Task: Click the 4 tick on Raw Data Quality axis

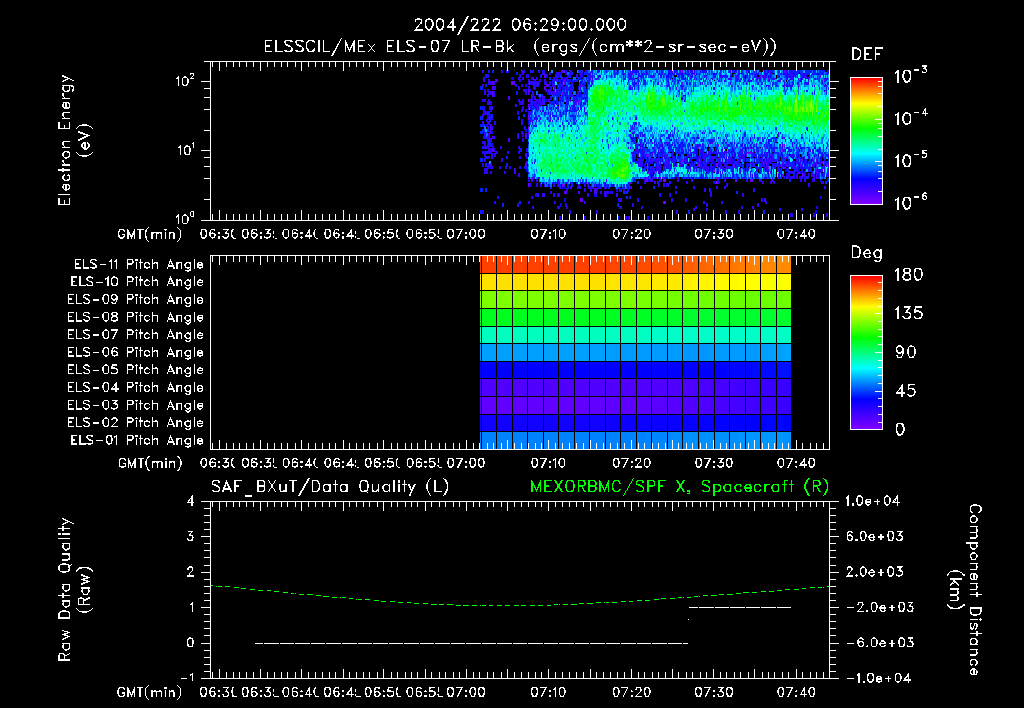Action: pyautogui.click(x=191, y=501)
